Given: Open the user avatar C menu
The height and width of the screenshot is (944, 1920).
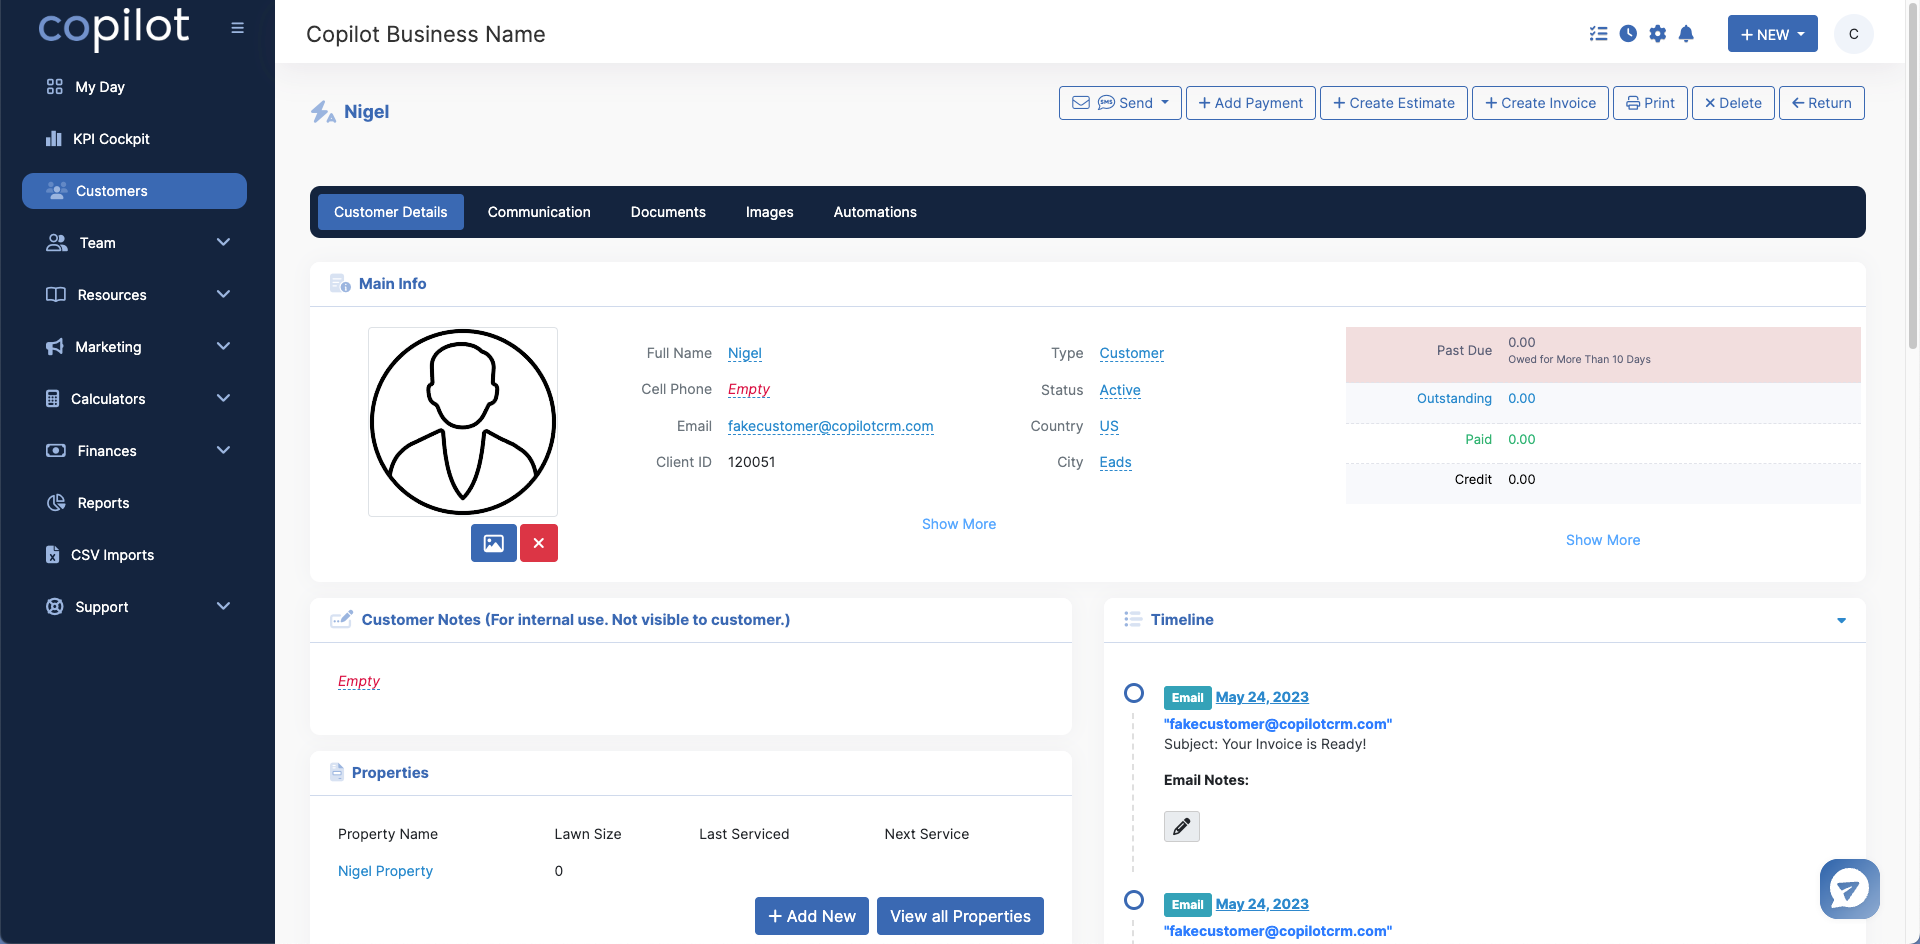Looking at the screenshot, I should coord(1853,34).
